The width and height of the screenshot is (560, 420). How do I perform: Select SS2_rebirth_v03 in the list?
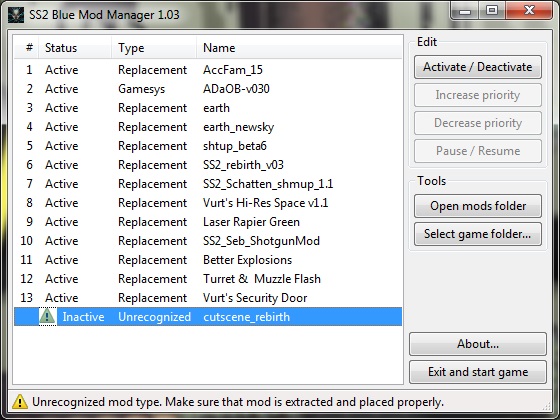pyautogui.click(x=208, y=165)
